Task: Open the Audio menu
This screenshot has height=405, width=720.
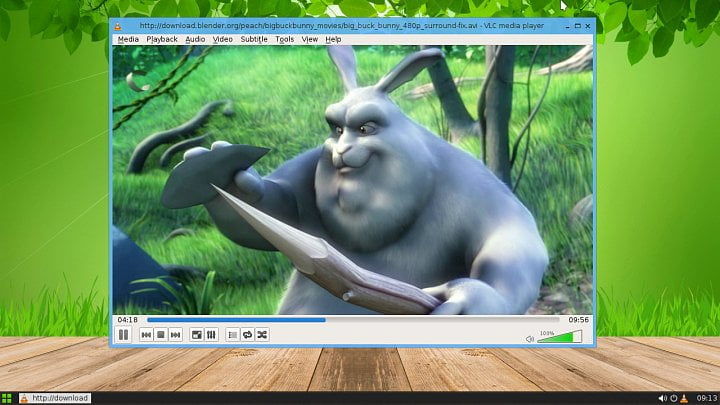Action: pos(195,39)
